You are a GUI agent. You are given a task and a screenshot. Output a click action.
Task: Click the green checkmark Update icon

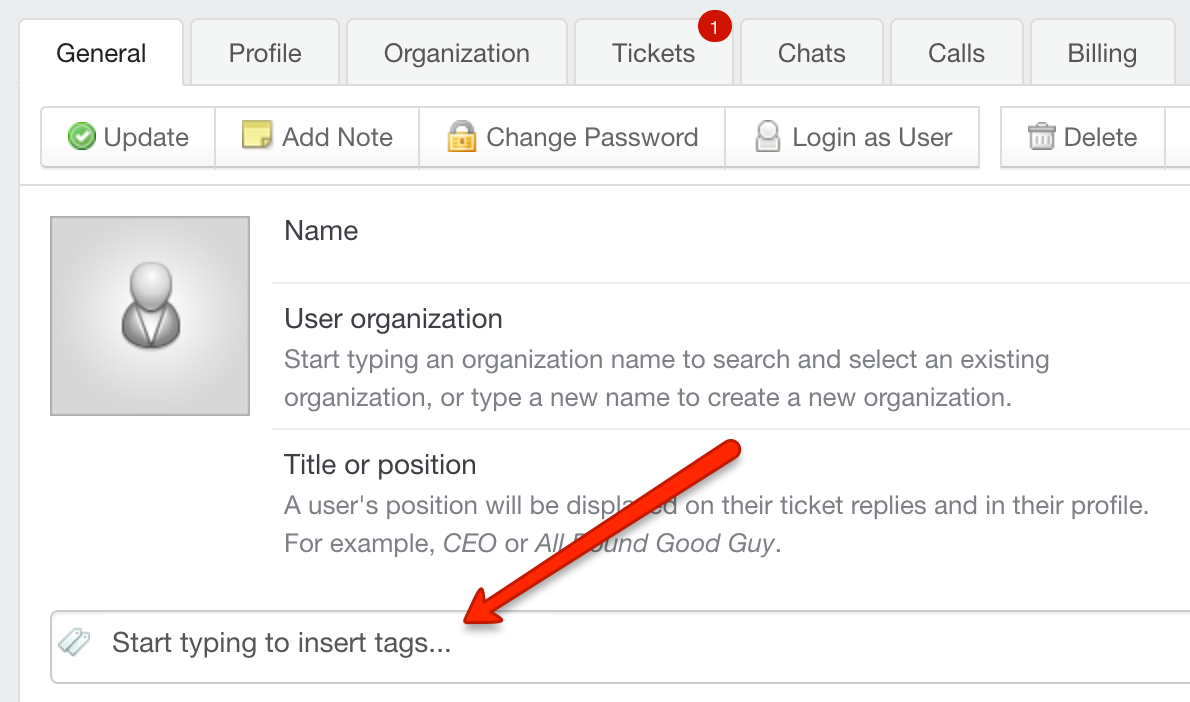pos(81,137)
